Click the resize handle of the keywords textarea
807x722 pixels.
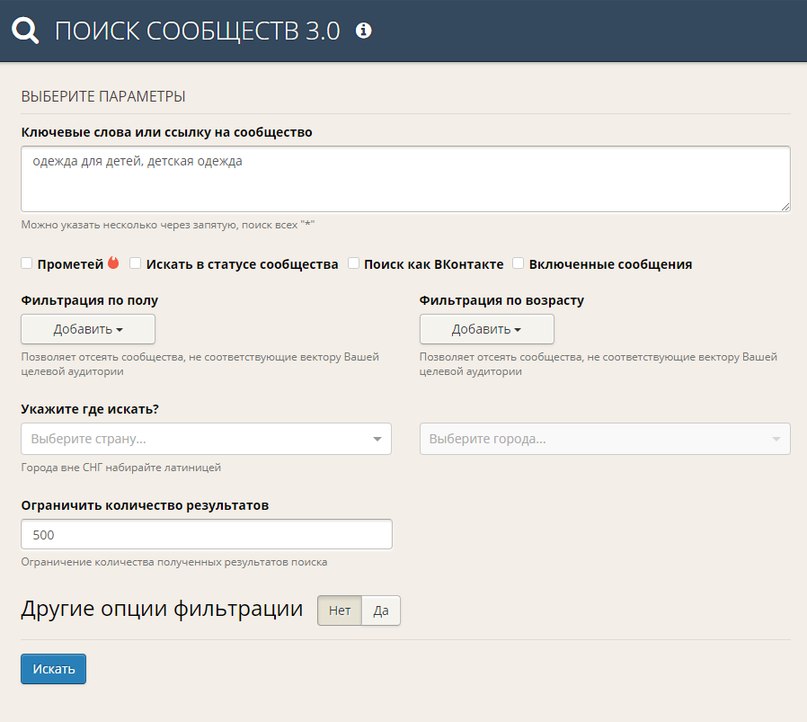click(x=784, y=206)
